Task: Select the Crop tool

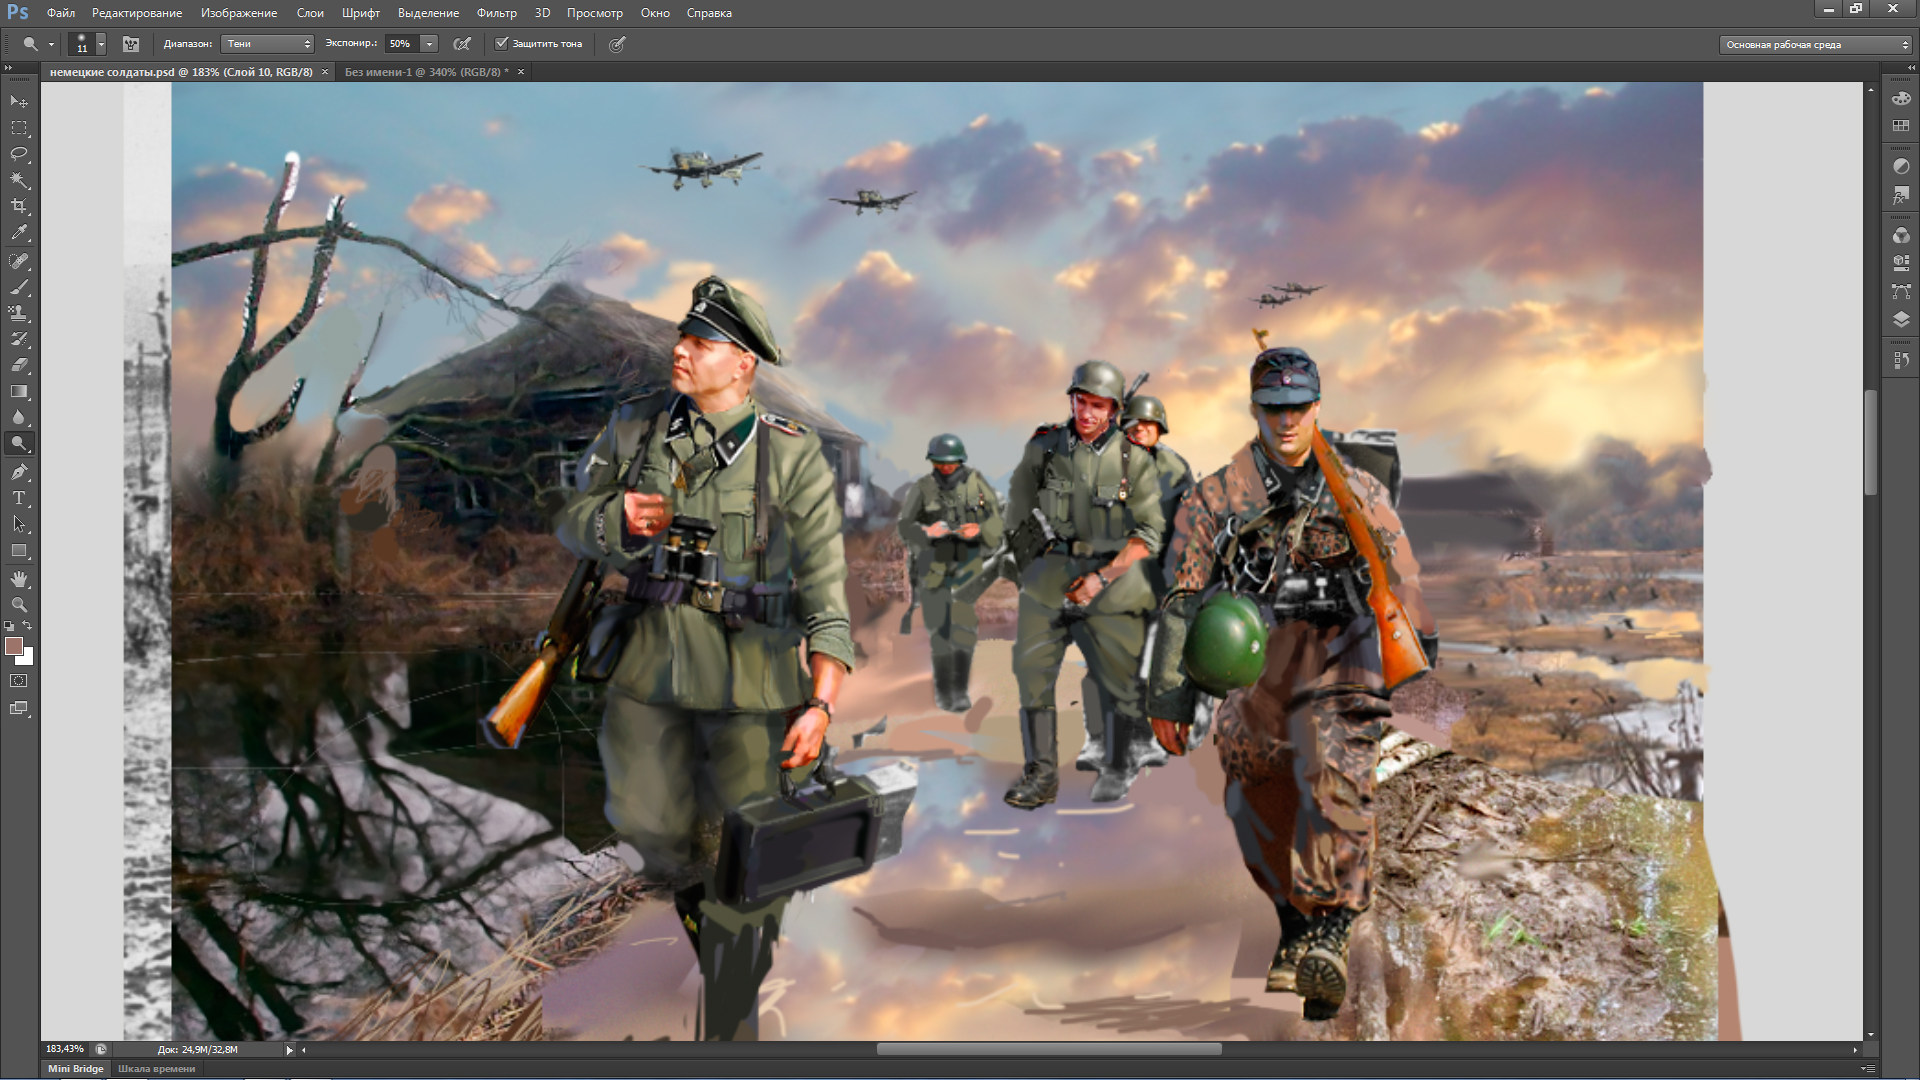Action: (x=19, y=206)
